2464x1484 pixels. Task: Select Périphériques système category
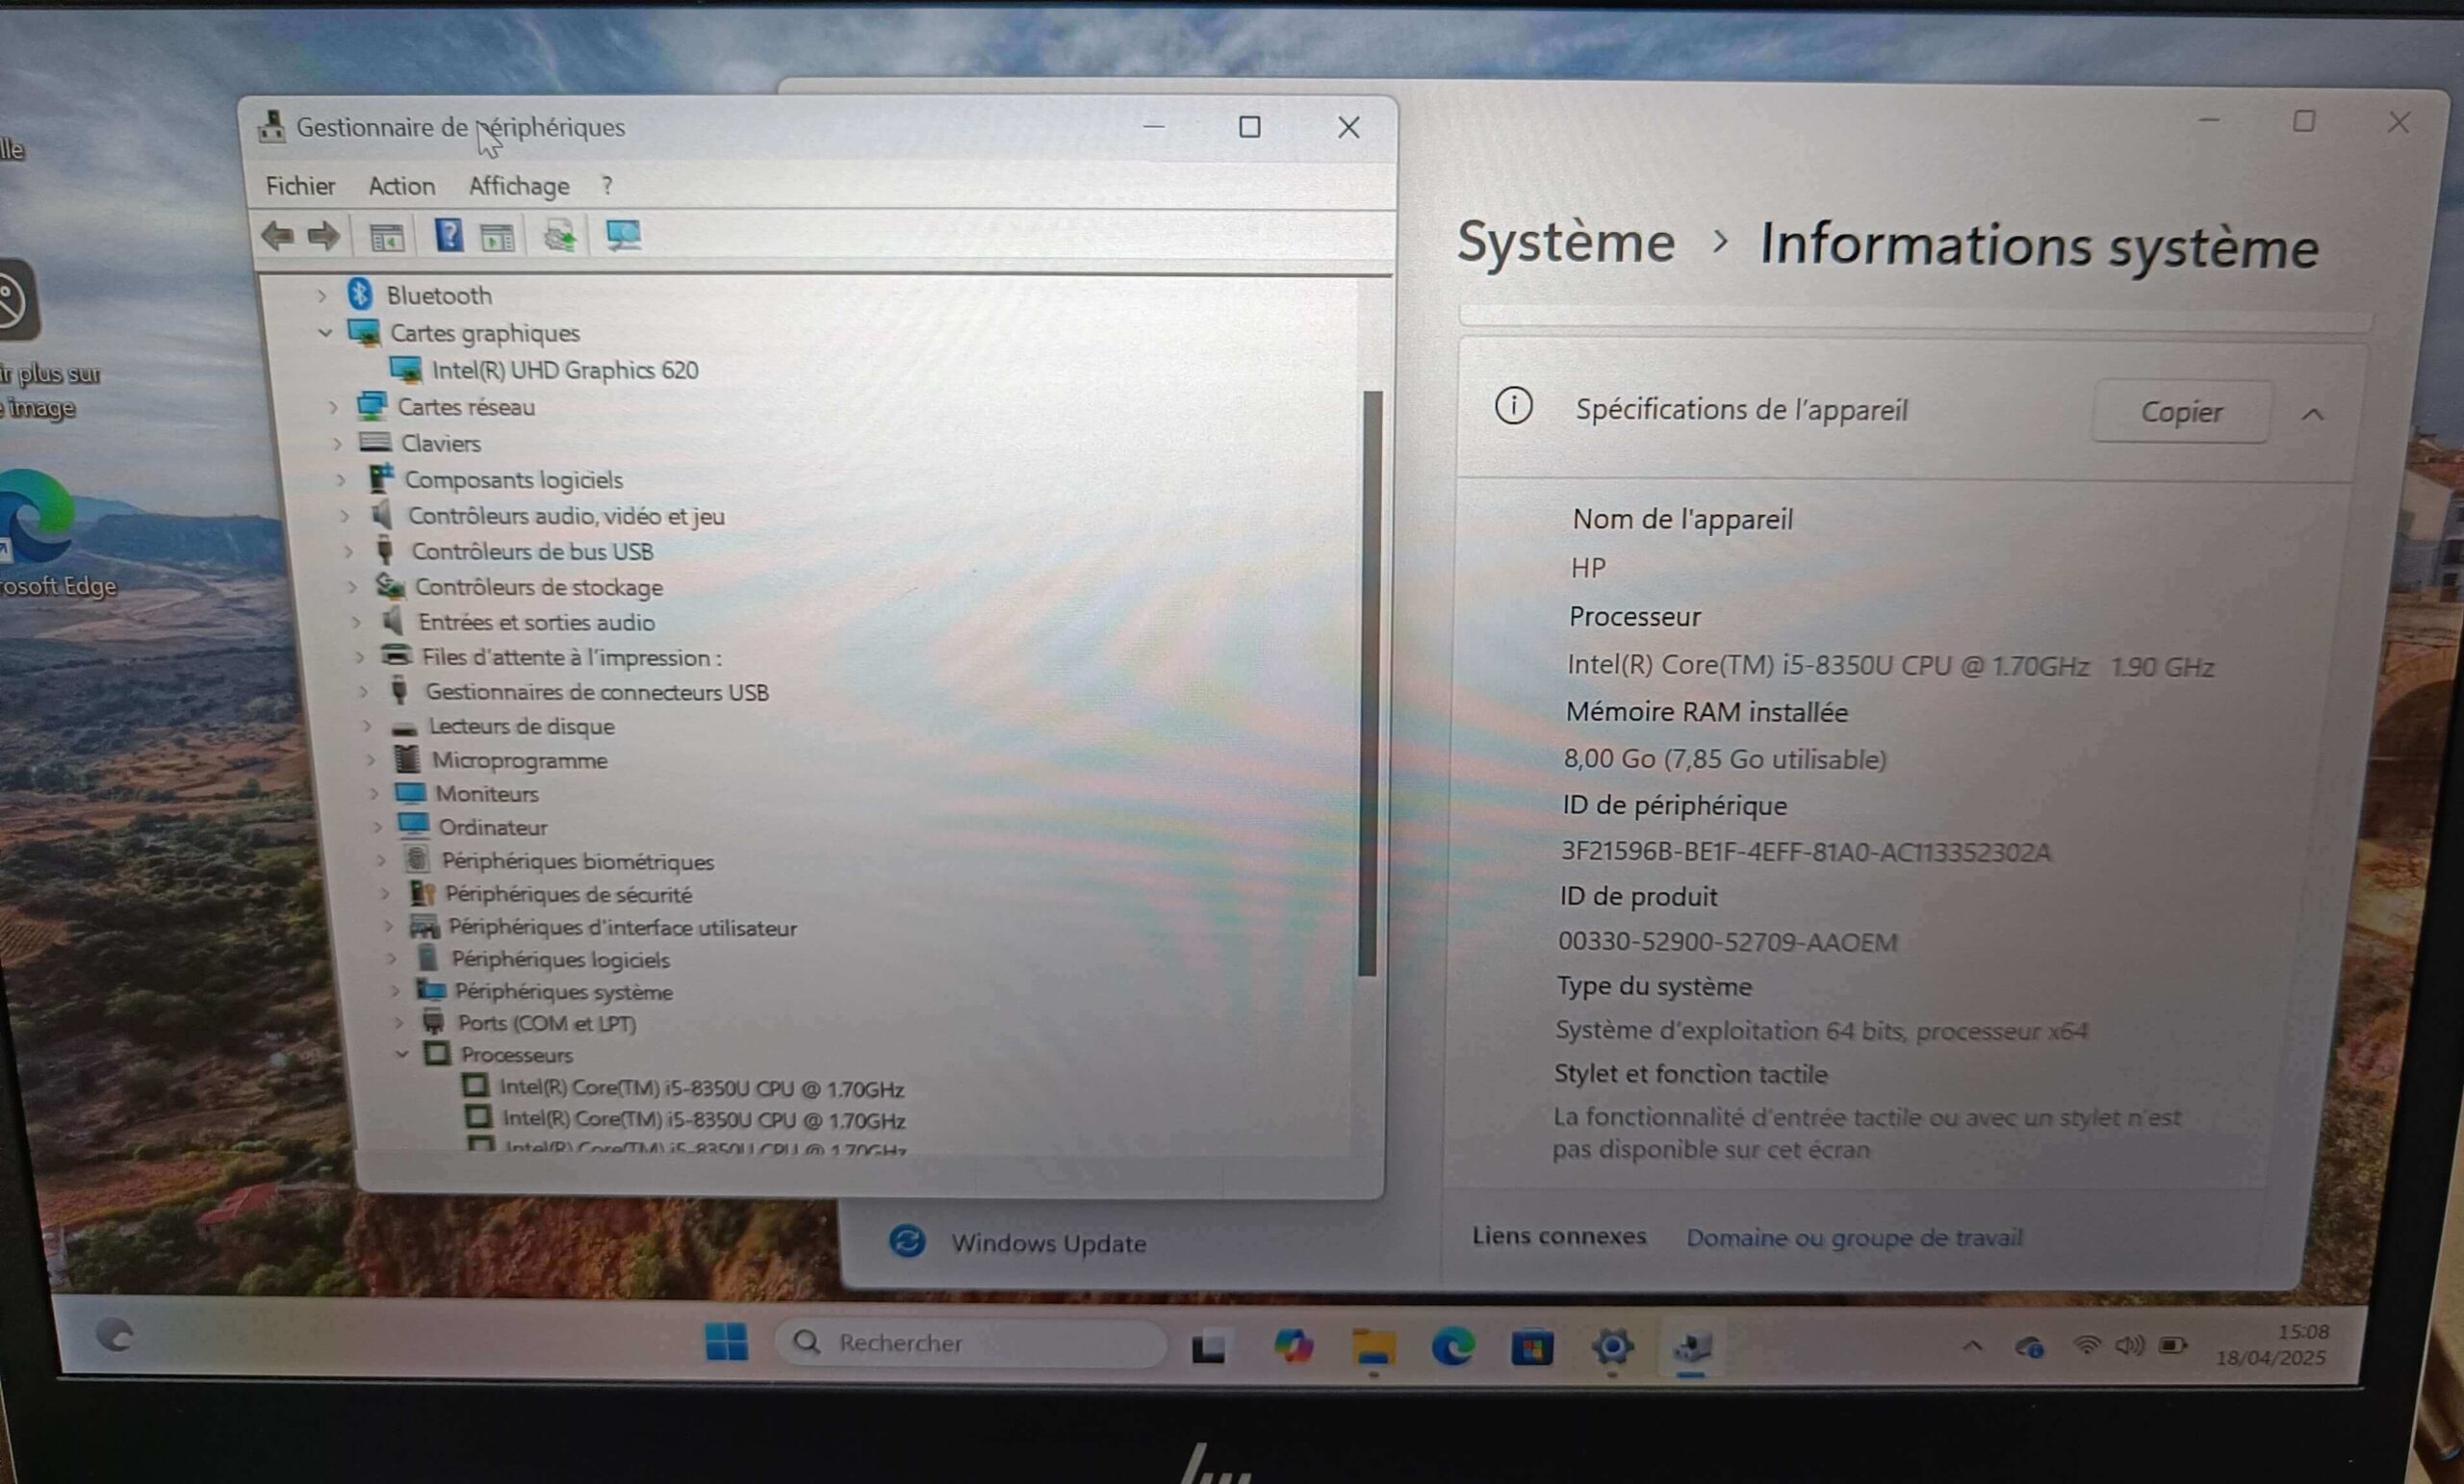[x=563, y=991]
